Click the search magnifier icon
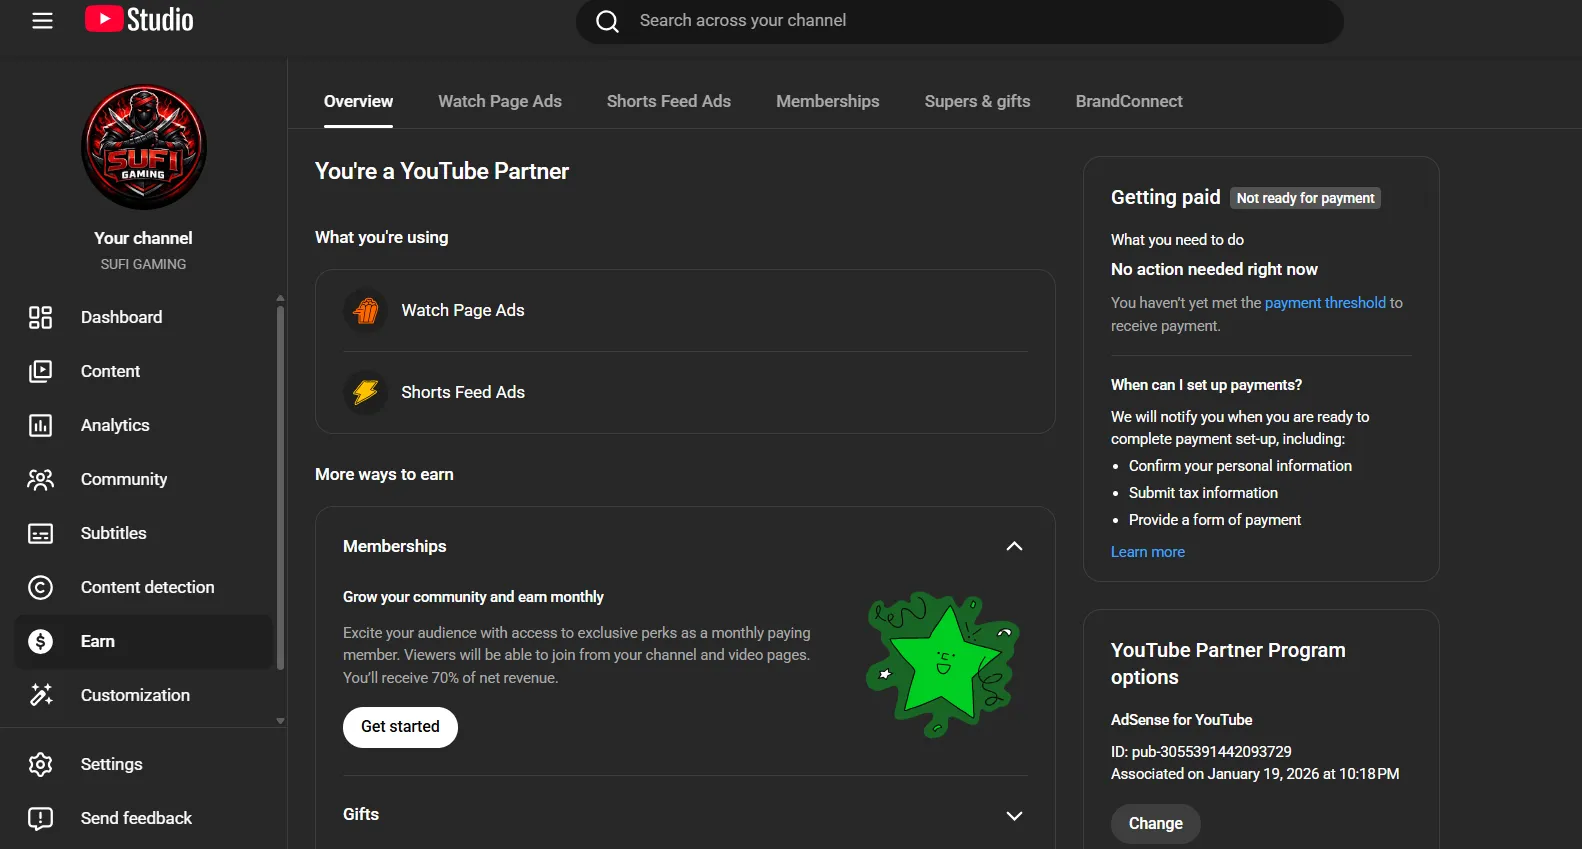 point(607,21)
